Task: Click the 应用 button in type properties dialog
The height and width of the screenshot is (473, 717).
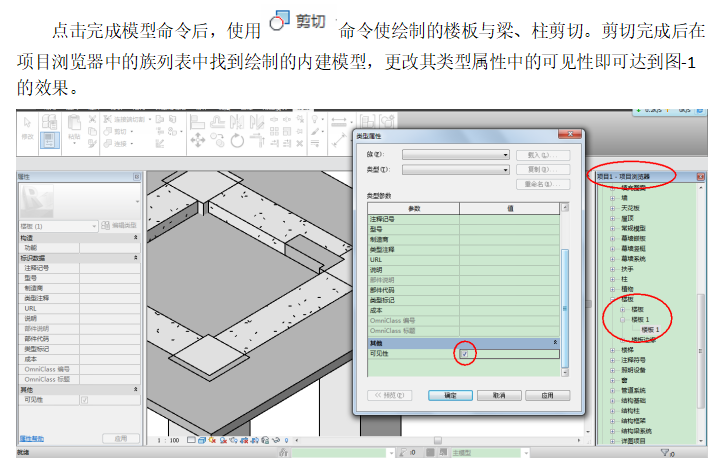Action: (547, 395)
